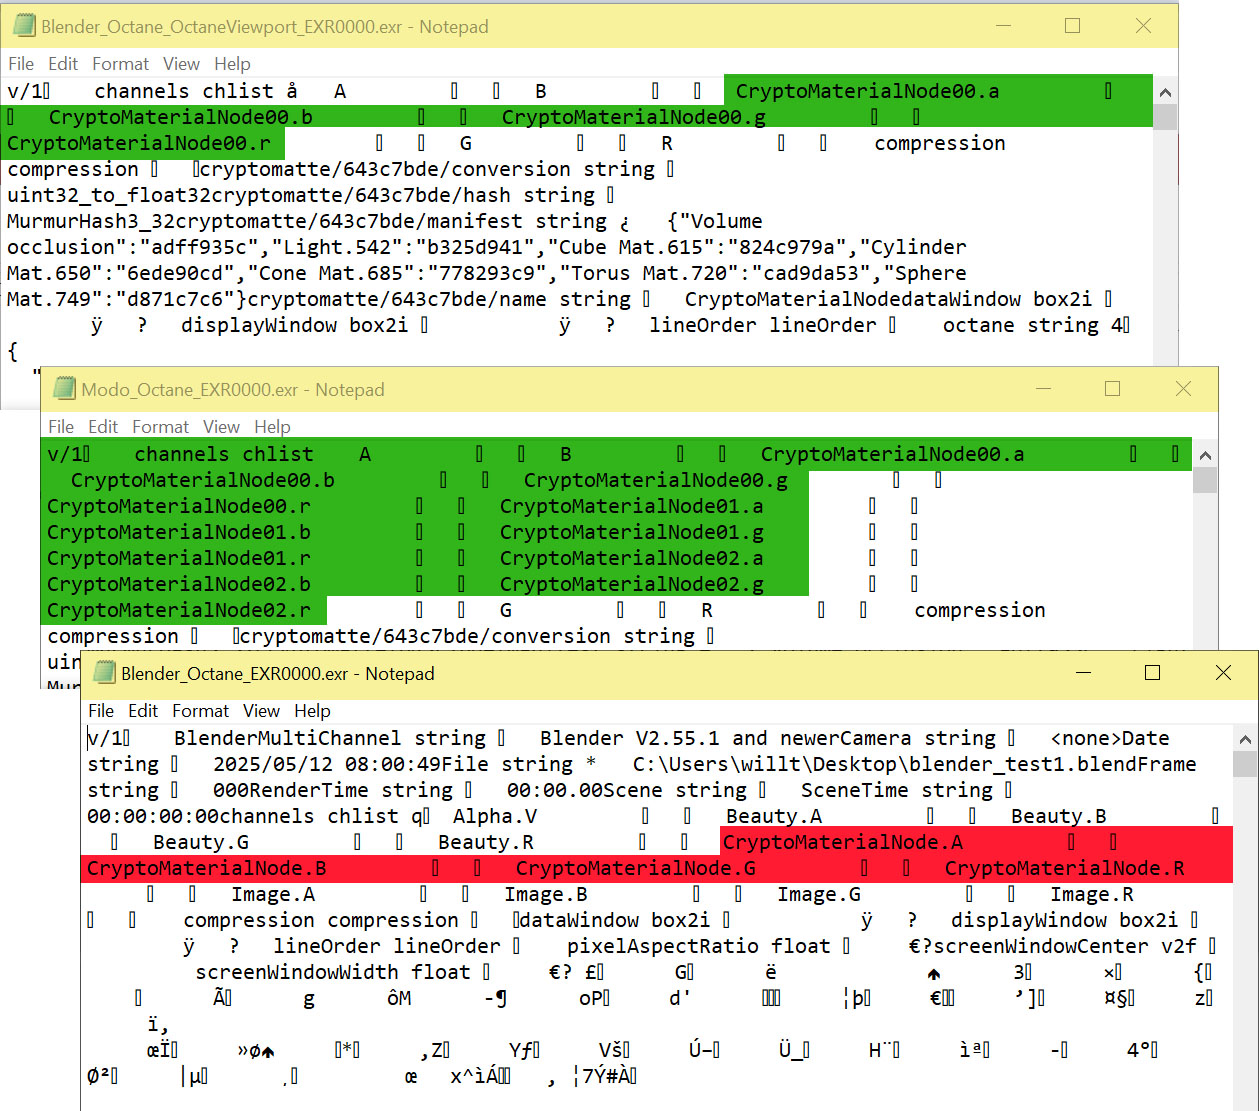Click 'CryptoMaterialNode.A' red highlighted text

(x=842, y=842)
